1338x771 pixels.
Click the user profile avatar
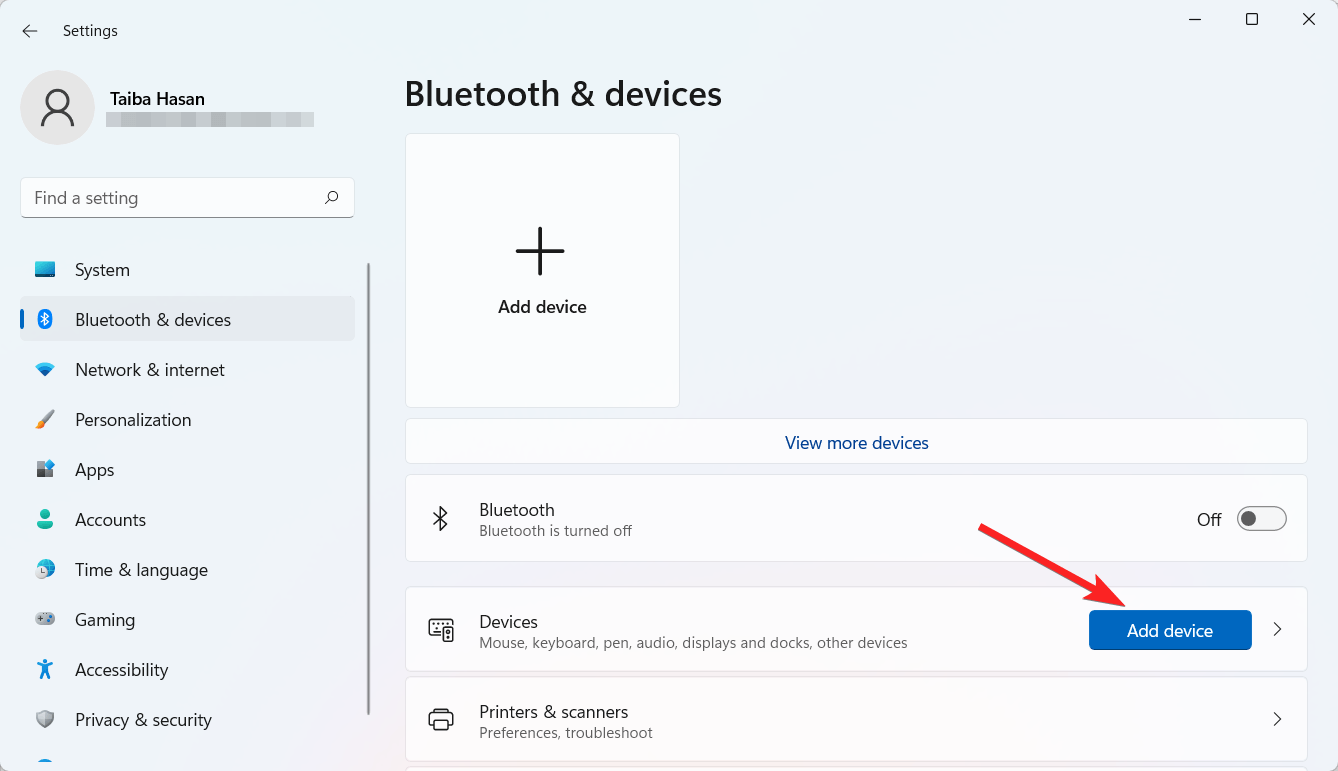pyautogui.click(x=58, y=107)
